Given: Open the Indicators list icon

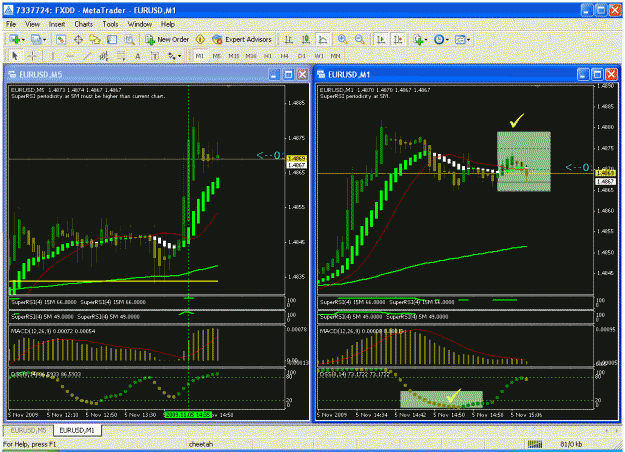Looking at the screenshot, I should point(418,39).
